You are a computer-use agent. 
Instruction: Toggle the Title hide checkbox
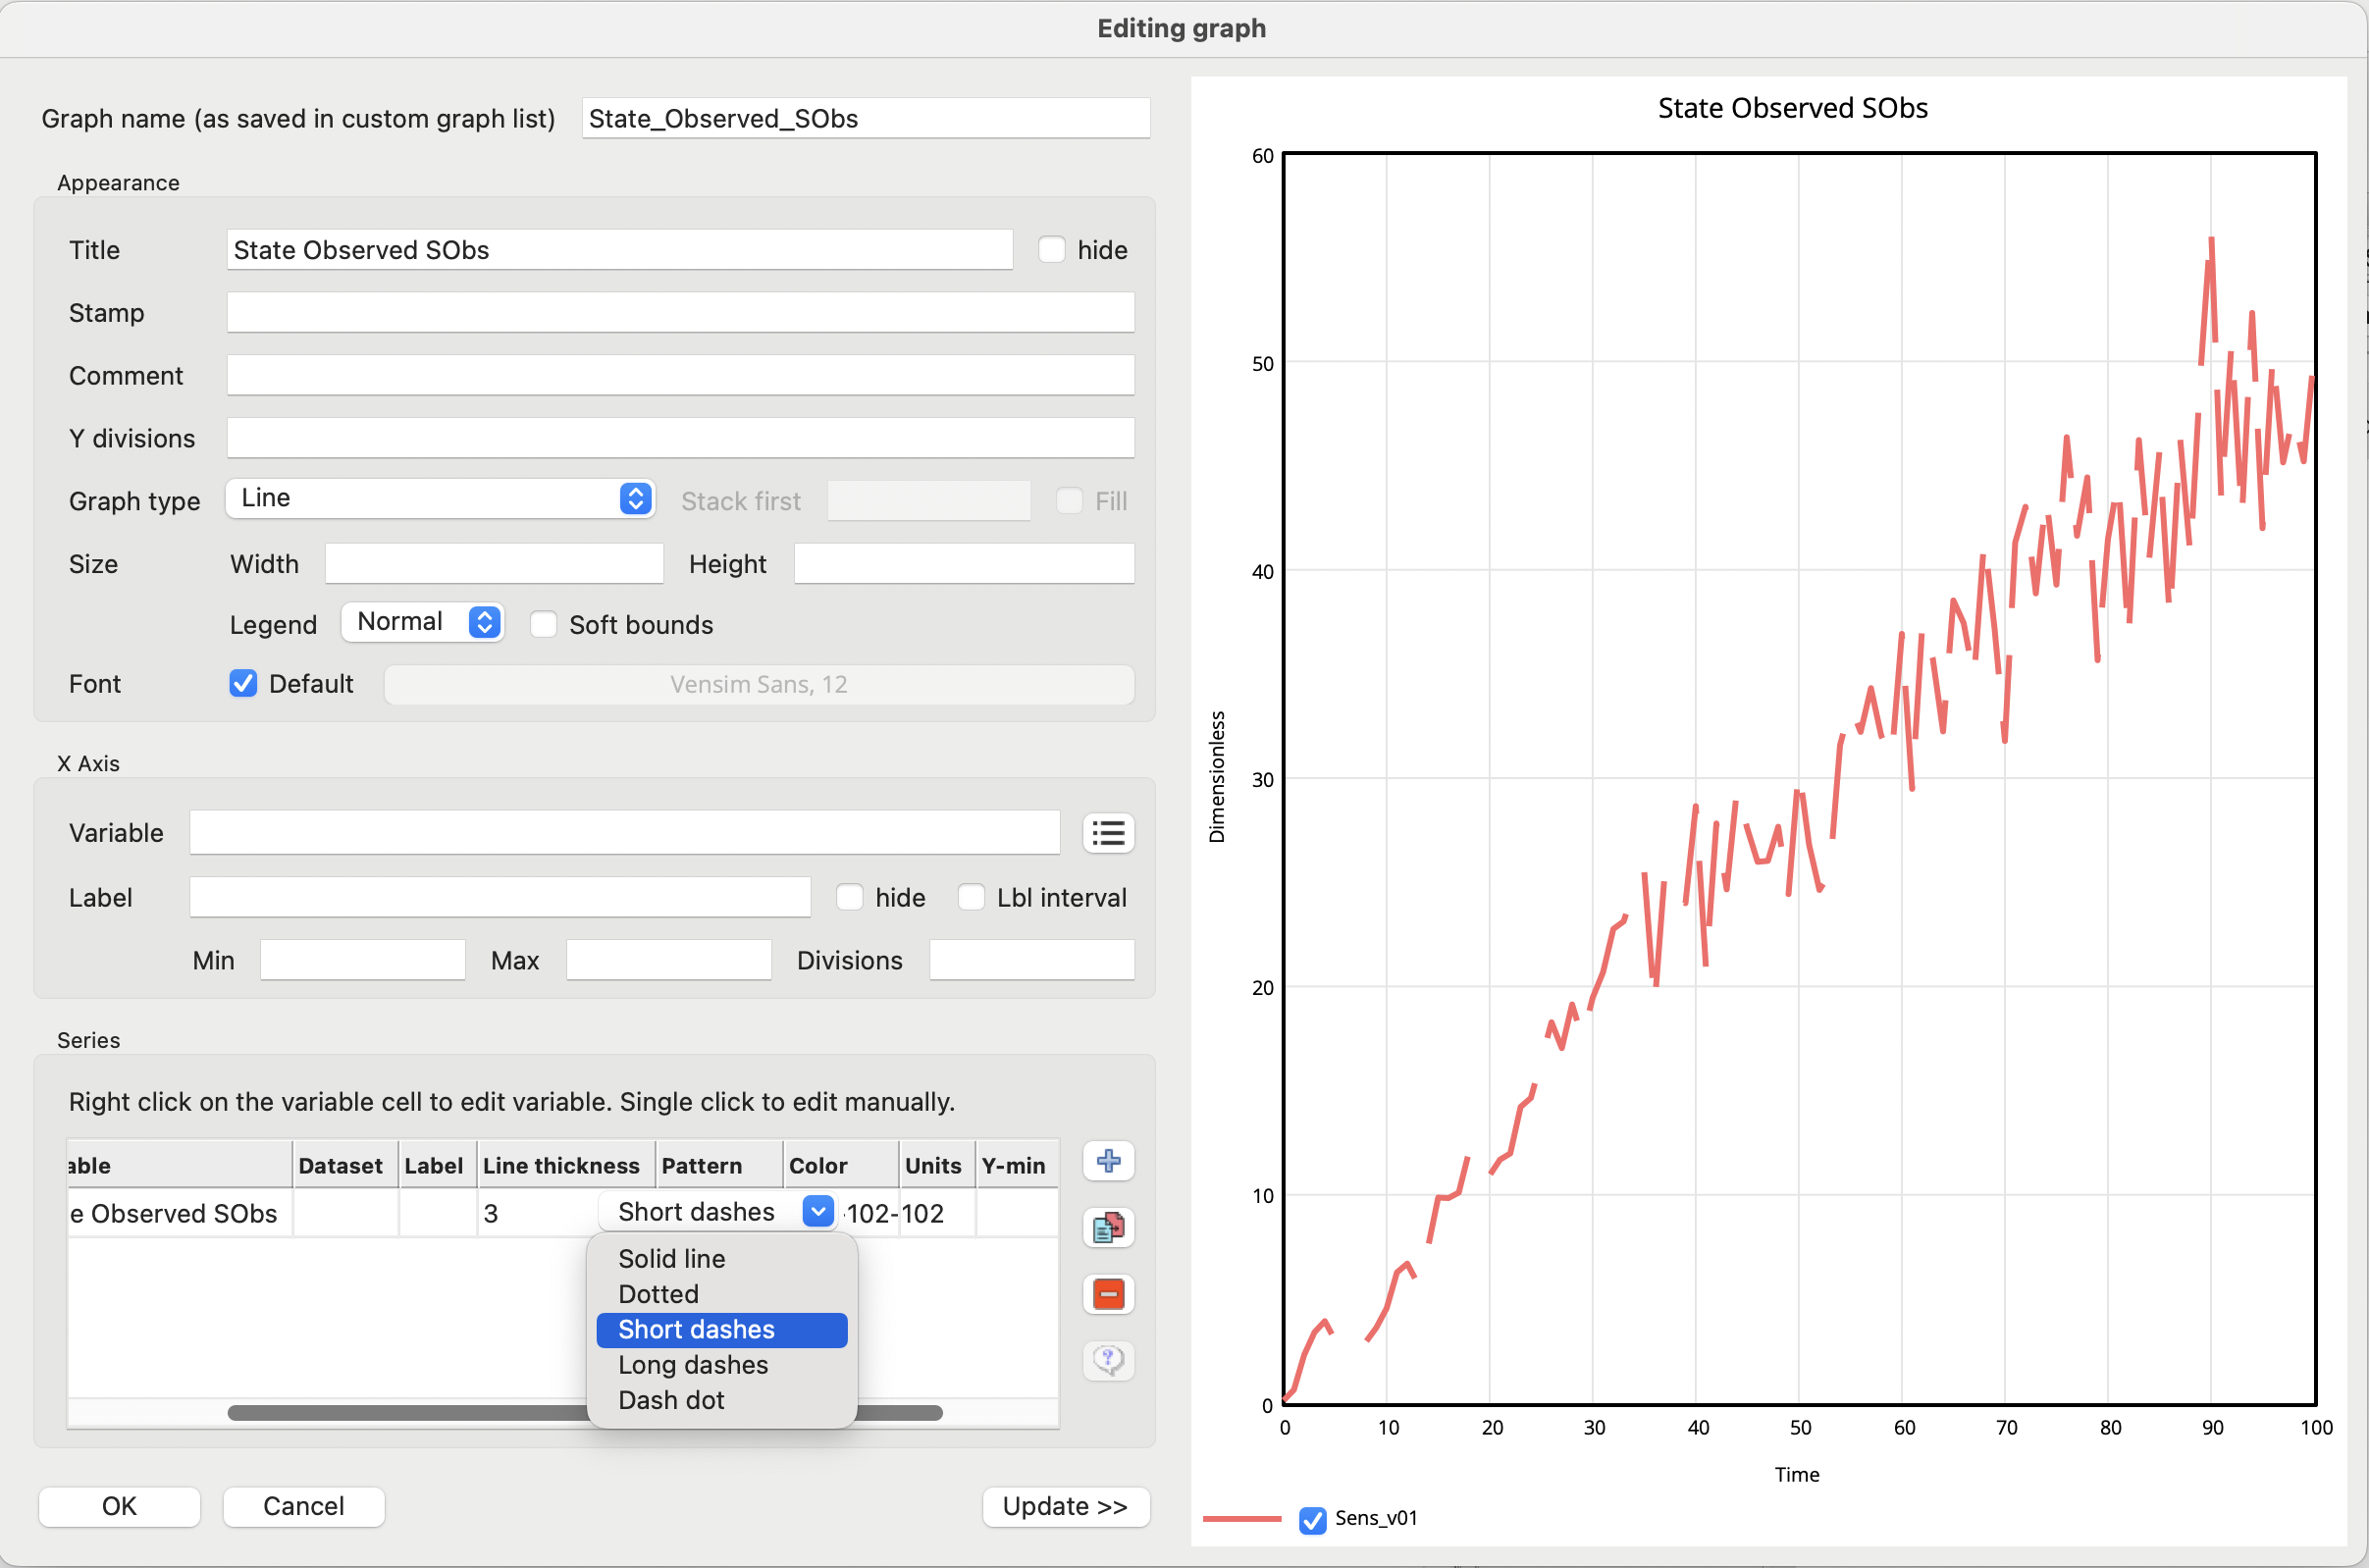(1051, 249)
